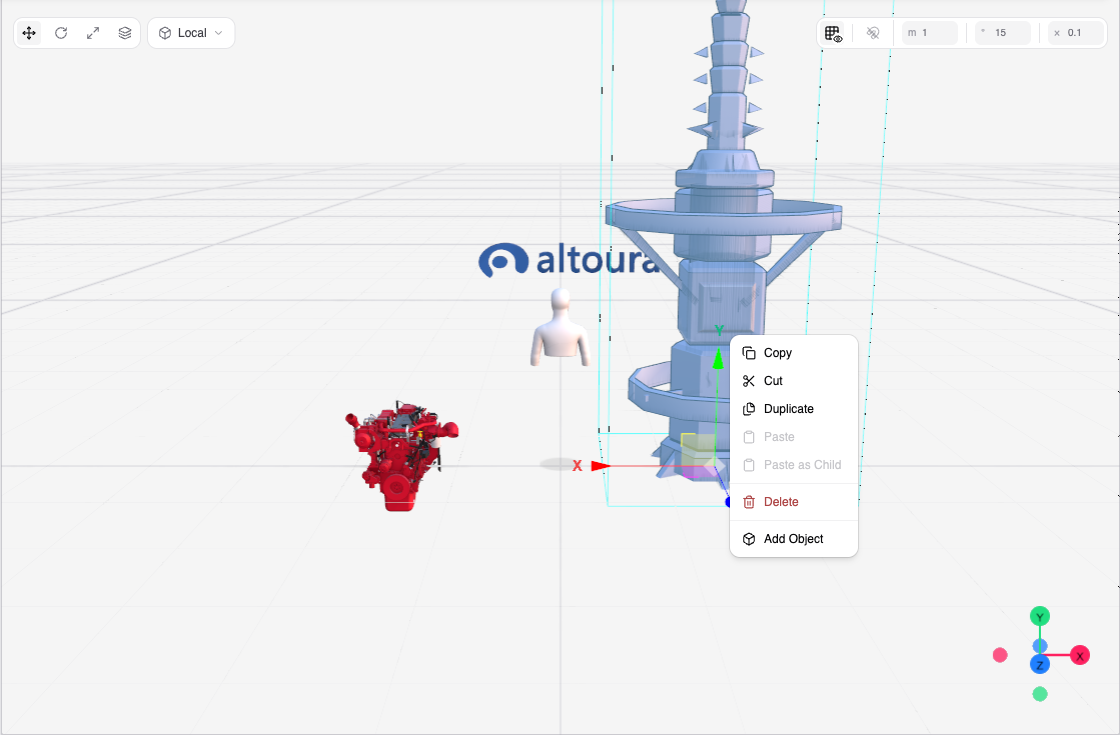The height and width of the screenshot is (735, 1120).
Task: Click Add Object in the context menu
Action: click(x=794, y=539)
